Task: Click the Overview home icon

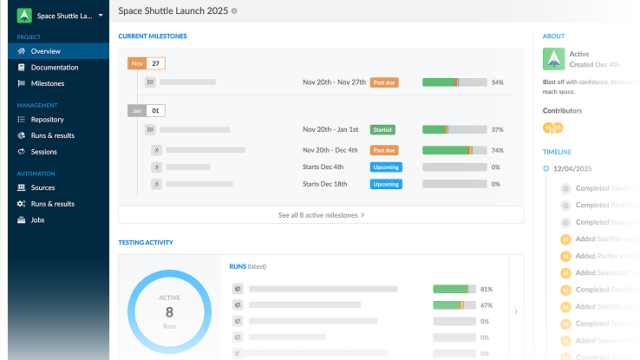Action: click(21, 51)
